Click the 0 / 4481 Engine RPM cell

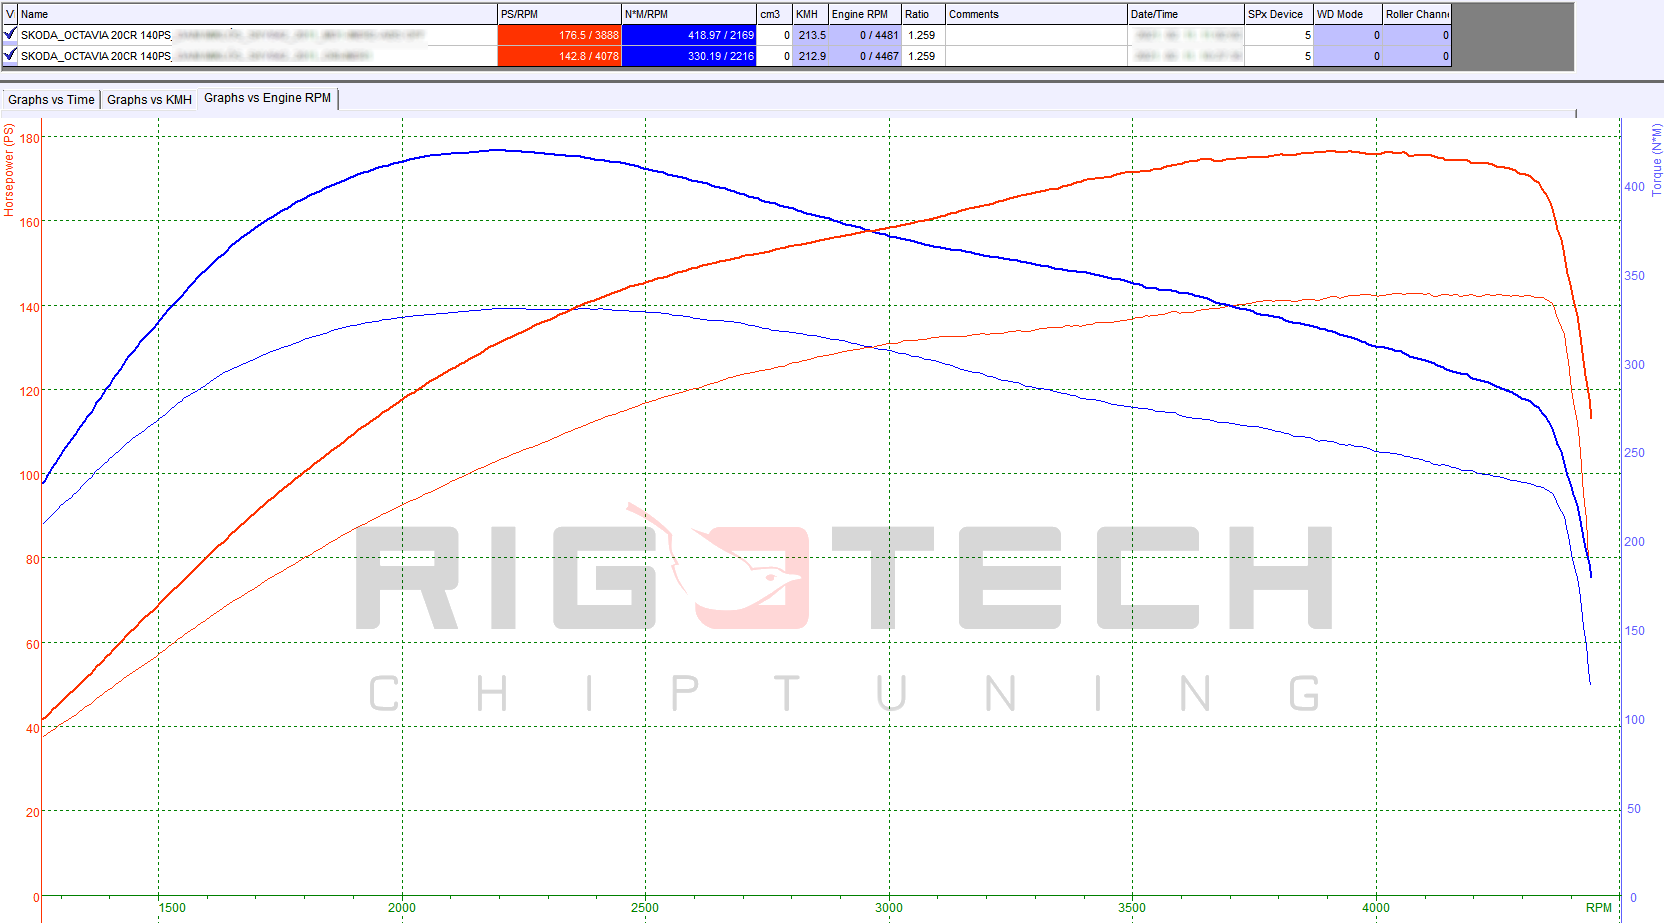[865, 35]
